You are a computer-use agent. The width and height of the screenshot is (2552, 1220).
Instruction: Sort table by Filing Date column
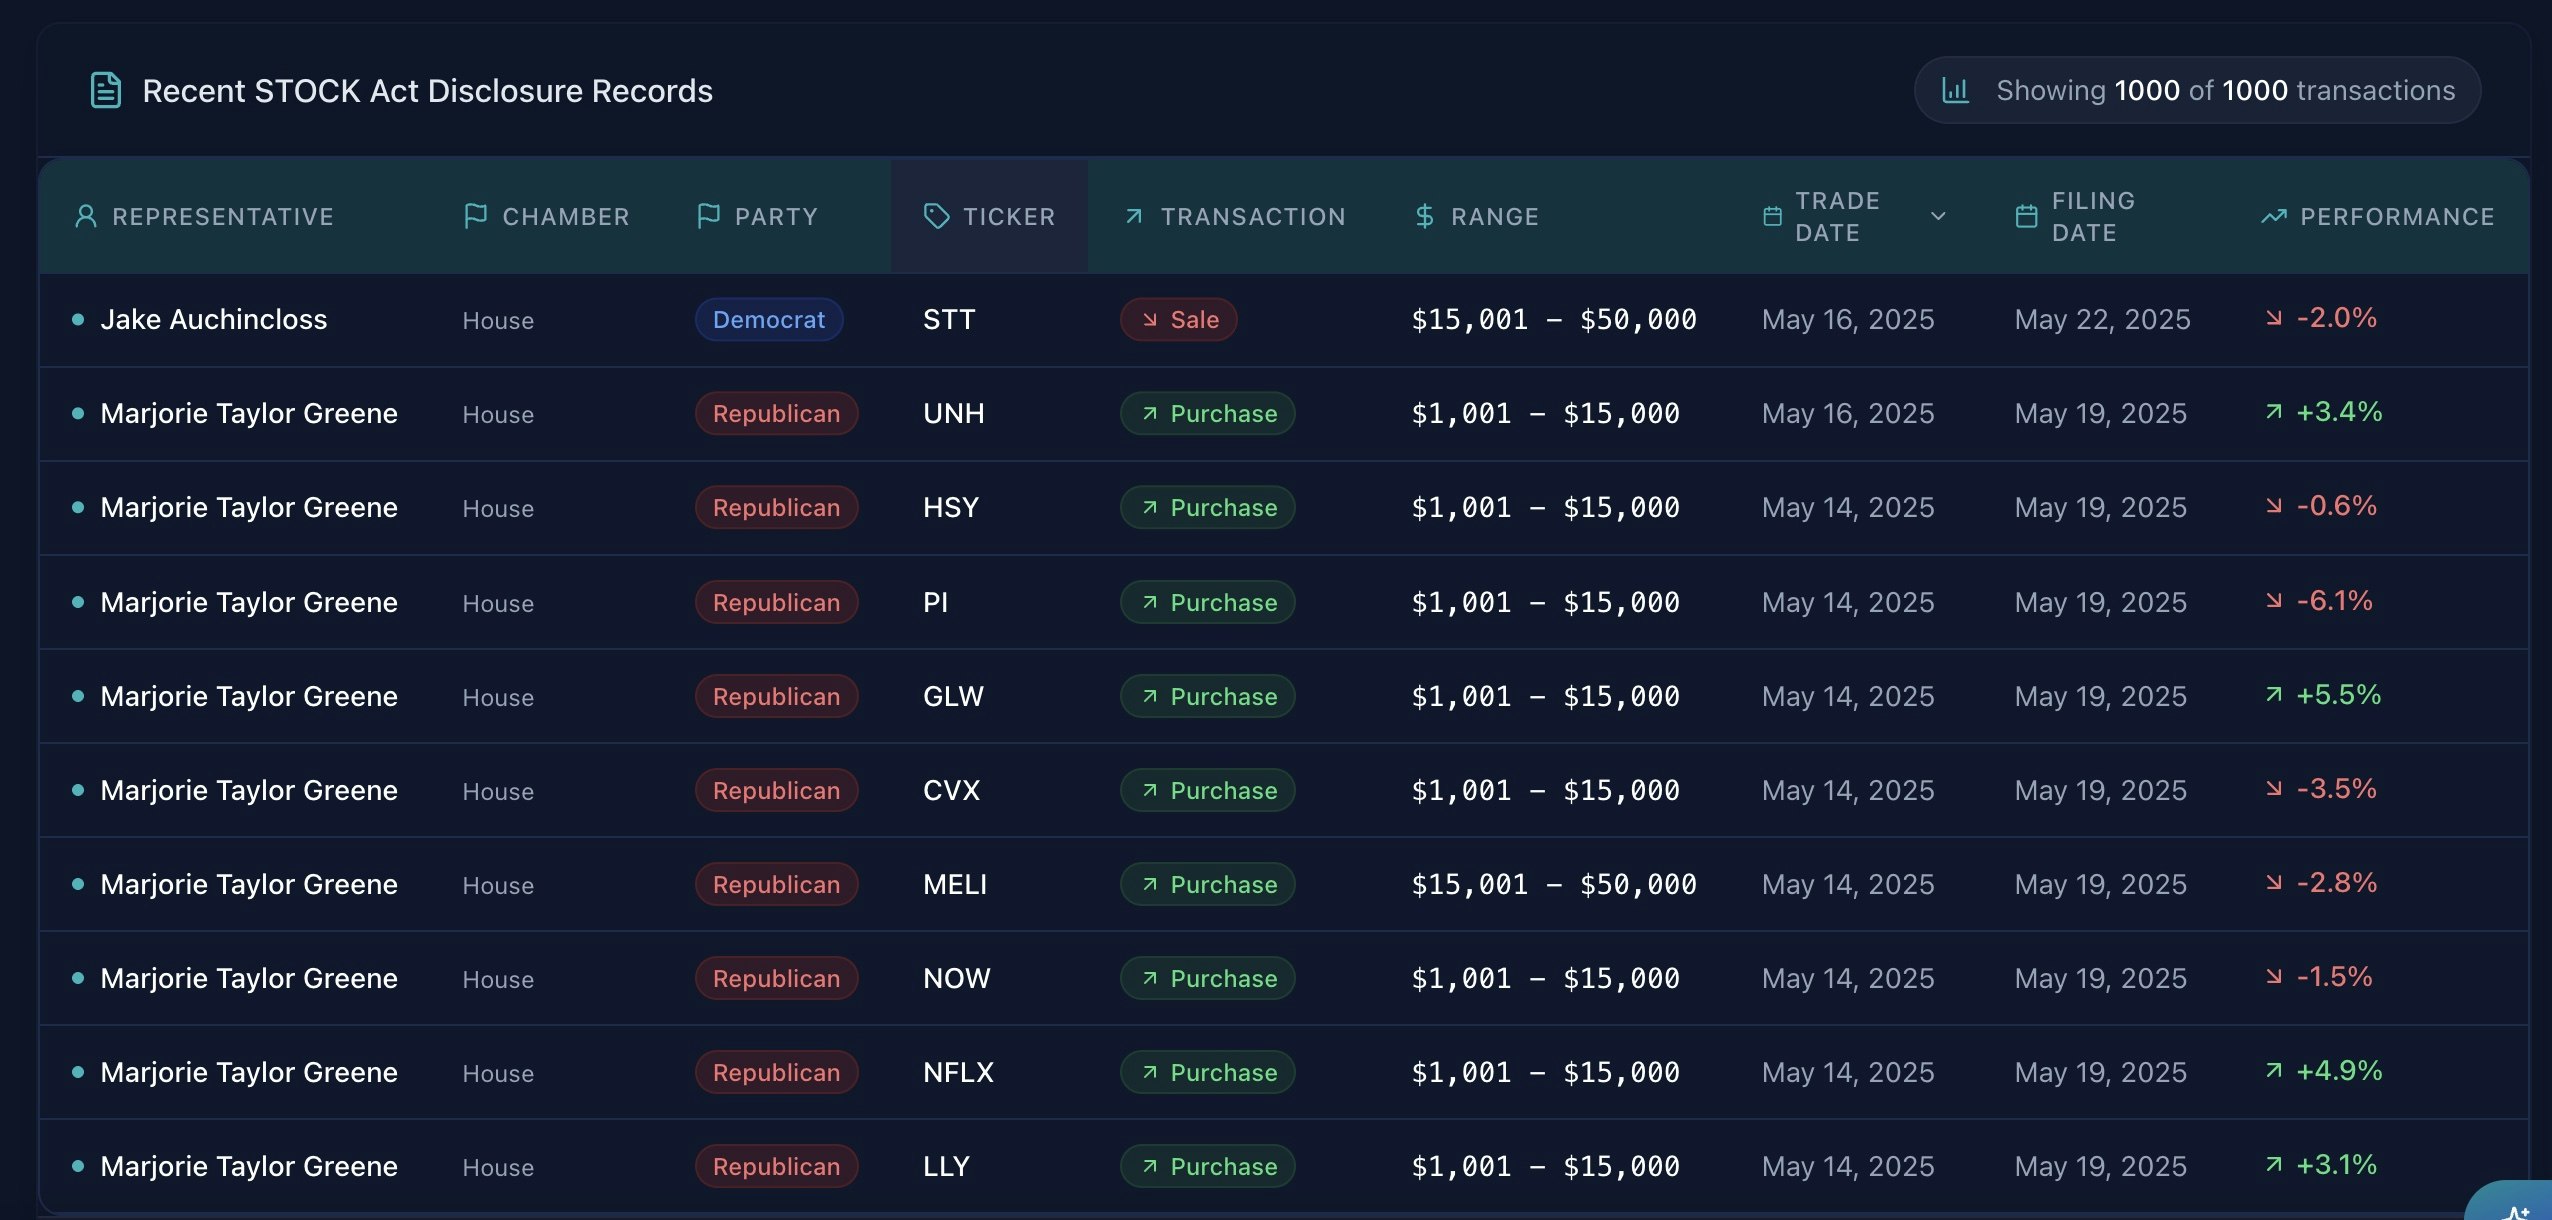tap(2094, 217)
